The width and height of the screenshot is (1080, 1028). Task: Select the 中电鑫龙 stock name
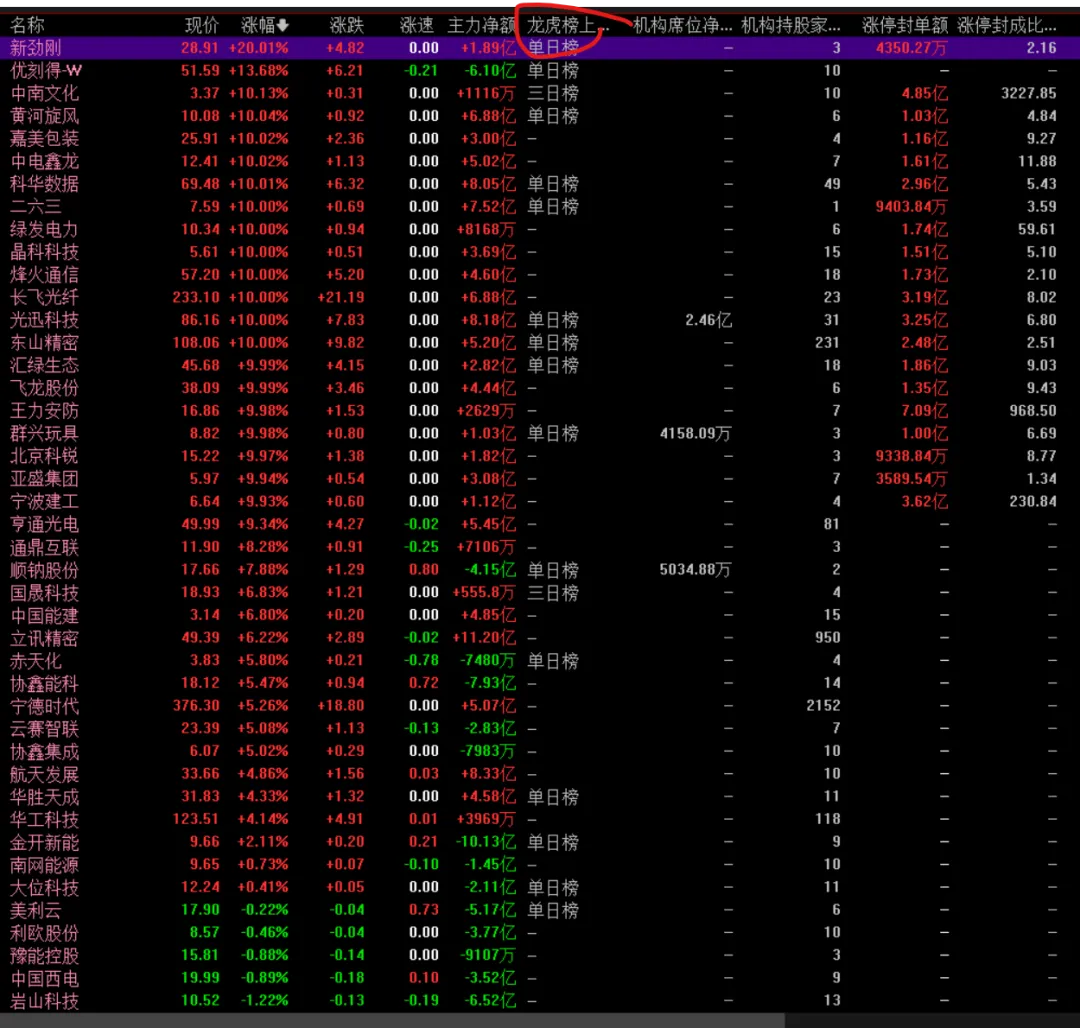click(45, 162)
